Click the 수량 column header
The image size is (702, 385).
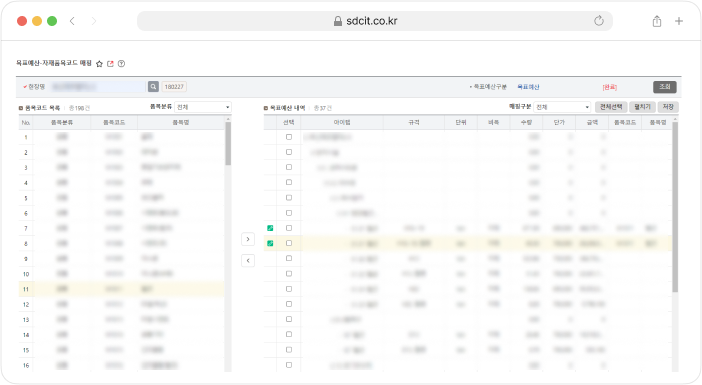pos(526,123)
